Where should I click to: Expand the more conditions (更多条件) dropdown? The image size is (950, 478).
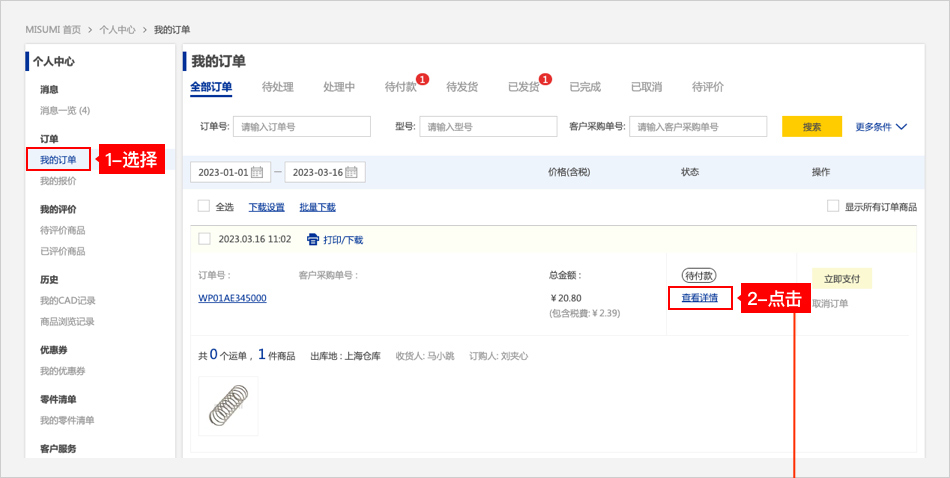[881, 127]
